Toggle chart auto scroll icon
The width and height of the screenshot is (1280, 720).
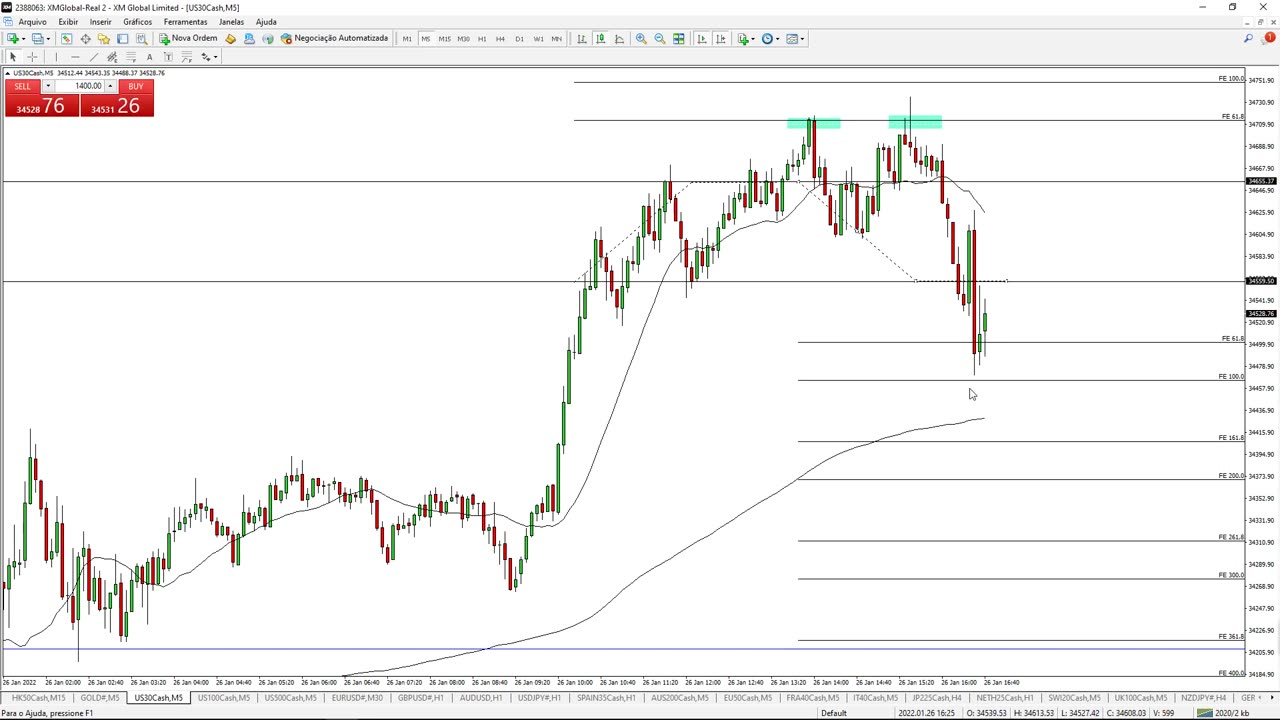pyautogui.click(x=701, y=39)
